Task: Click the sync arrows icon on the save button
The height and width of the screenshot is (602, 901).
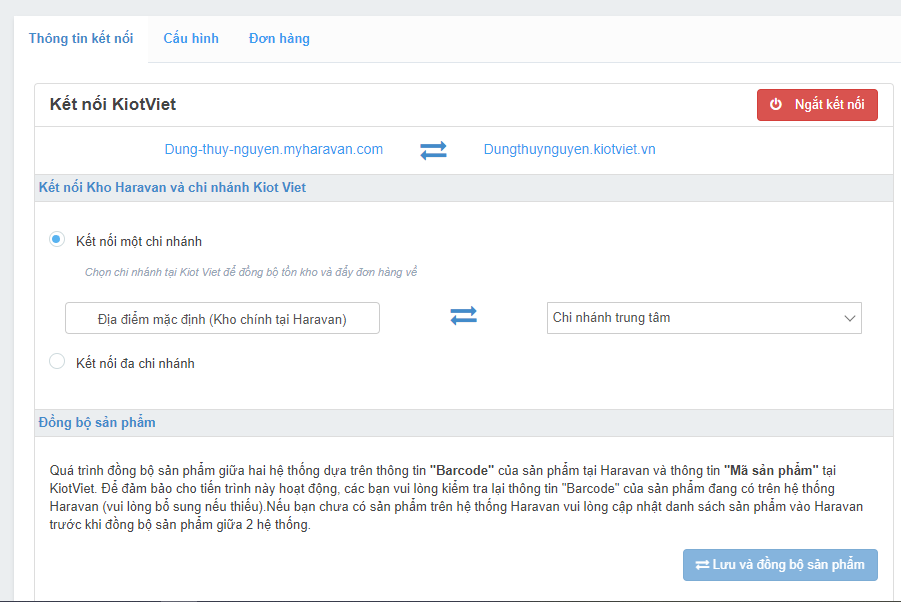Action: (702, 565)
